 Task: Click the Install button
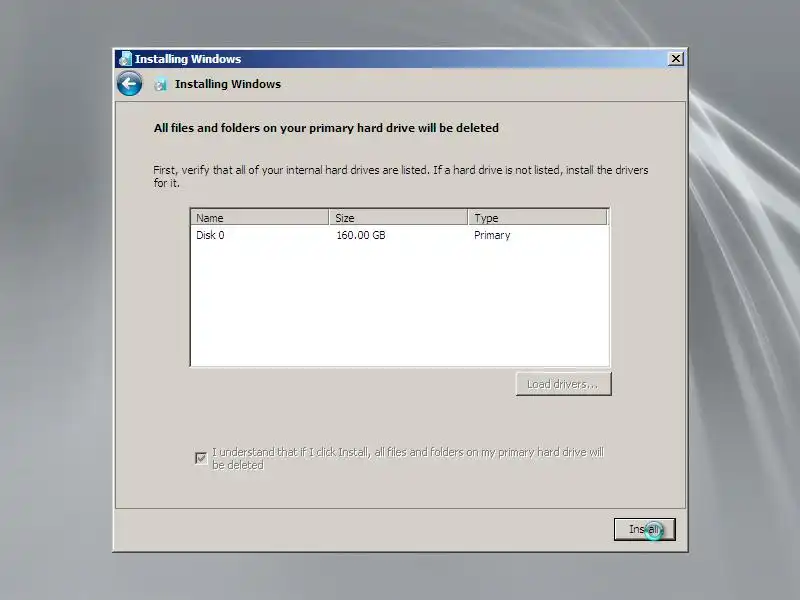tap(644, 529)
